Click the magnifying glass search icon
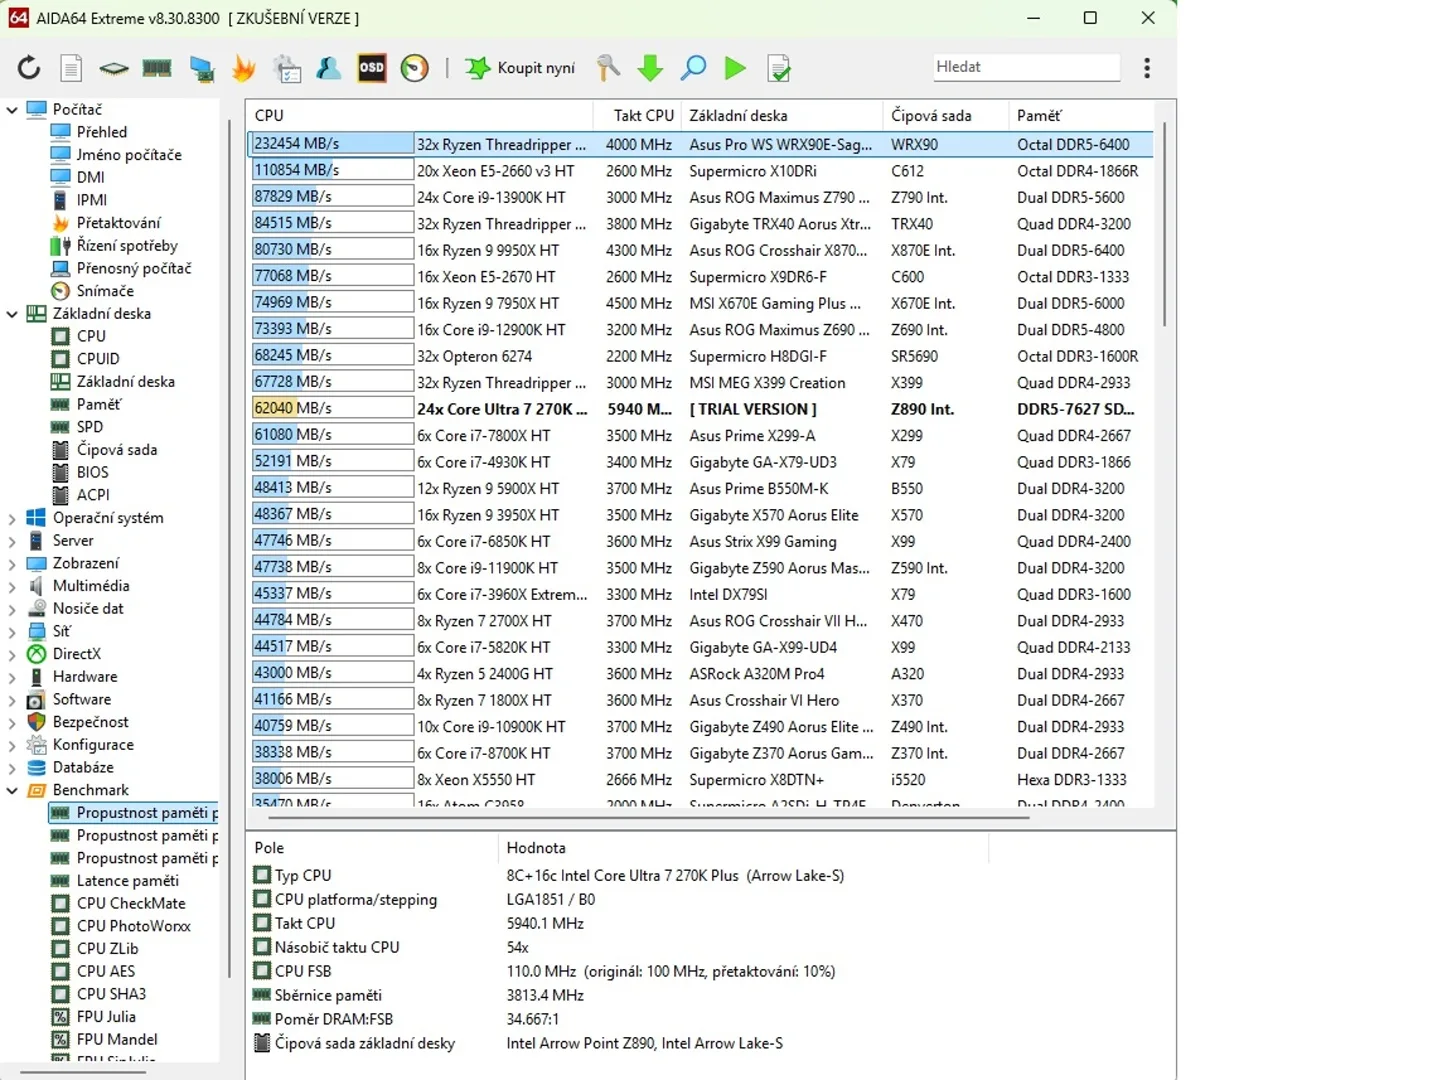This screenshot has height=1080, width=1452. 693,68
